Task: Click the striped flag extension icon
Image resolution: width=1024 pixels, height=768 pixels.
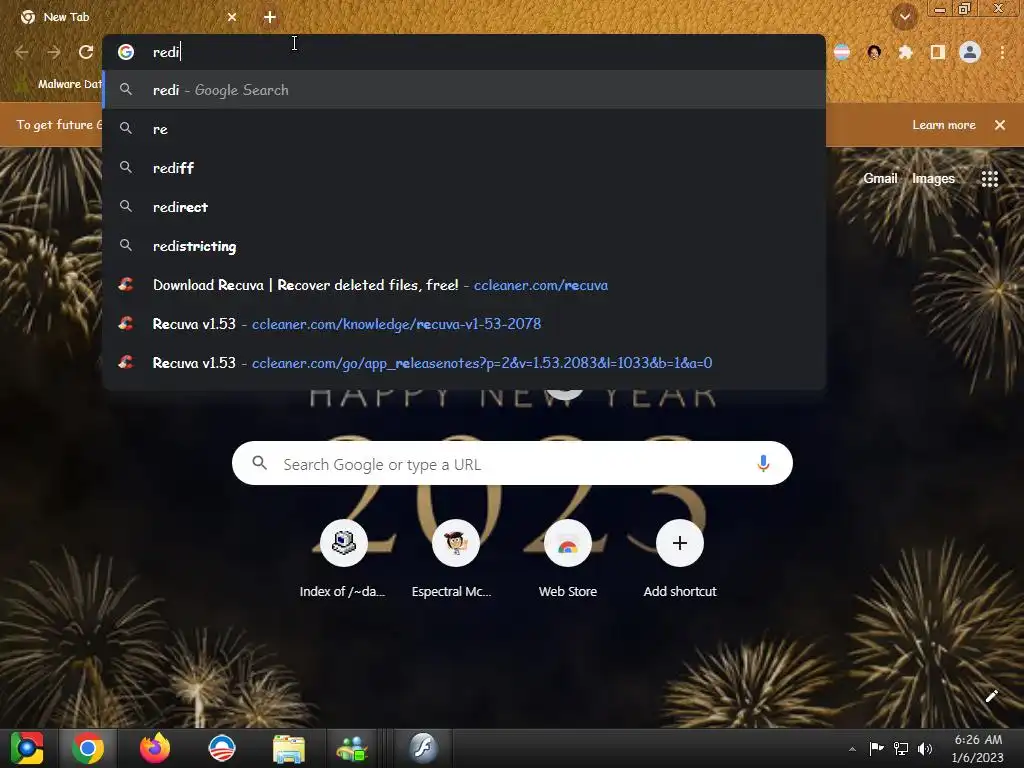Action: point(842,52)
